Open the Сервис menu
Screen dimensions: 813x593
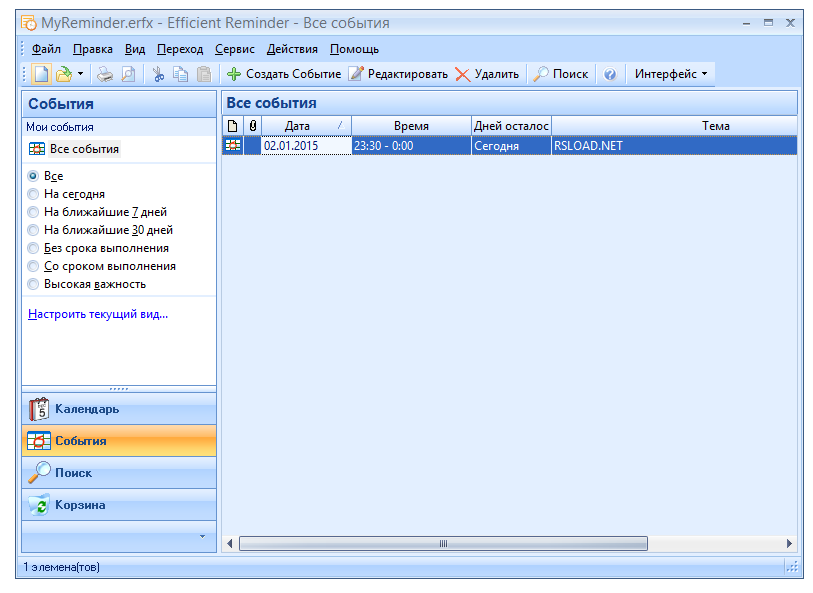point(235,49)
